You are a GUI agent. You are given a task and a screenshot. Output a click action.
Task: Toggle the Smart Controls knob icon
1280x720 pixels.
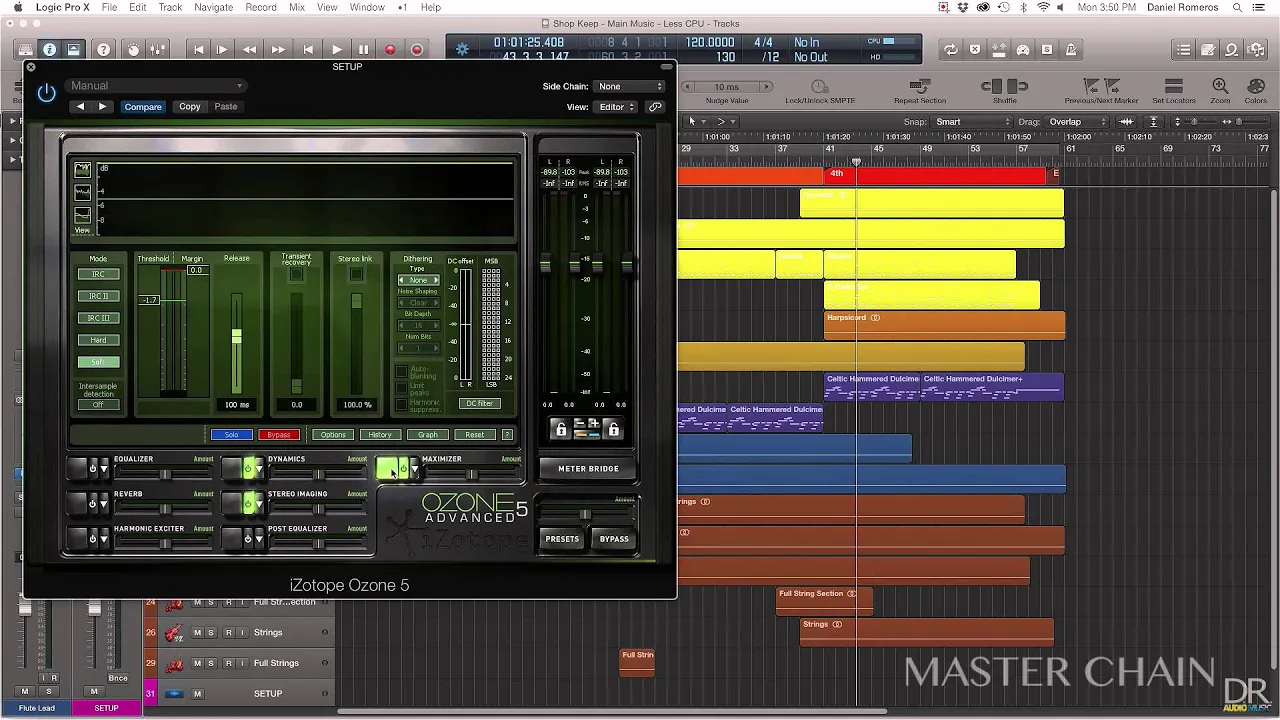coord(133,49)
